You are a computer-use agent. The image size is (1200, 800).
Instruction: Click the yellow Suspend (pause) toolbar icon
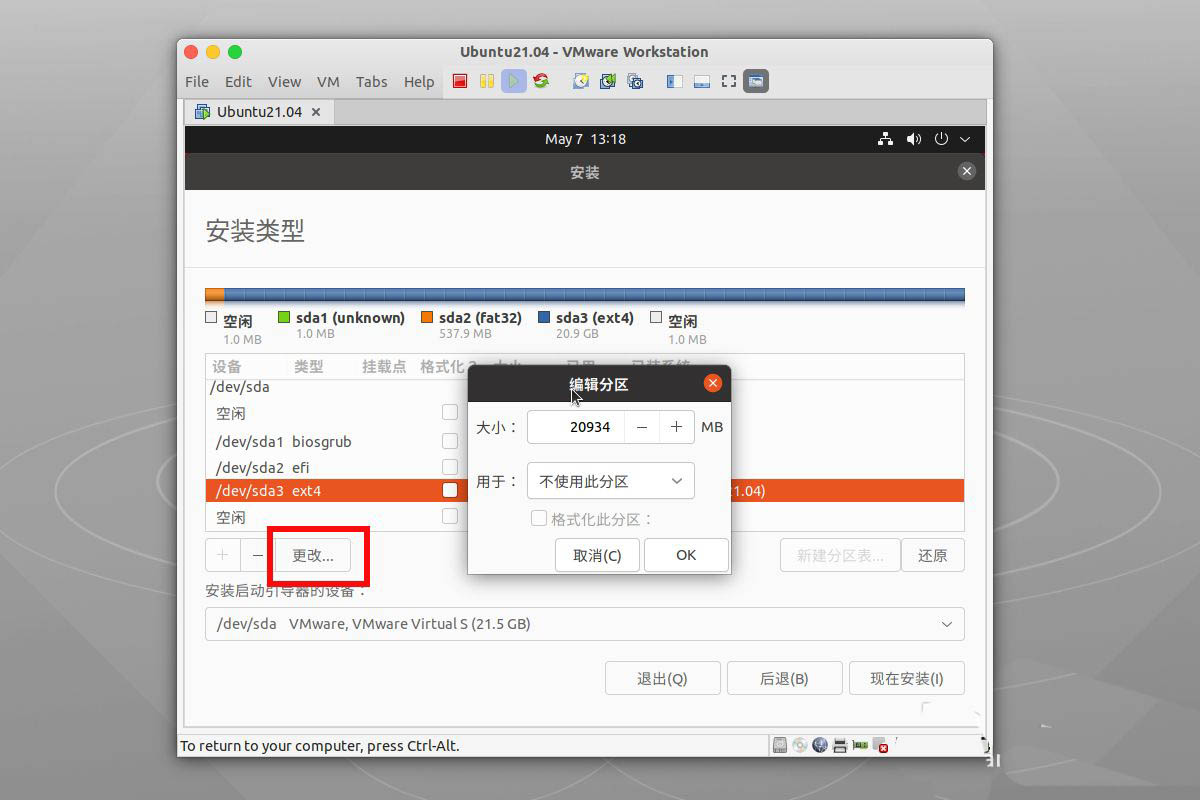point(487,81)
